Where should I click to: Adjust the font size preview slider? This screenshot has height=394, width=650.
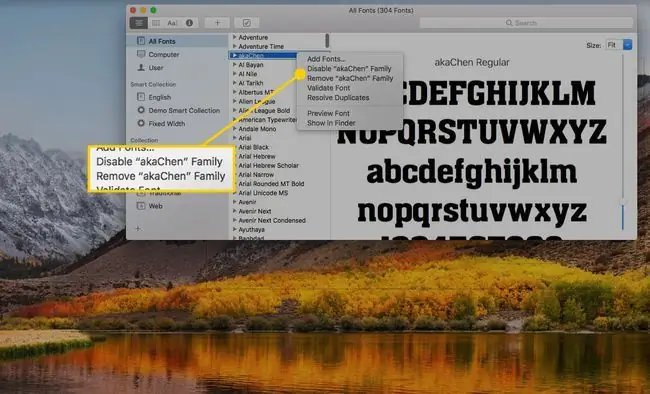coord(623,202)
